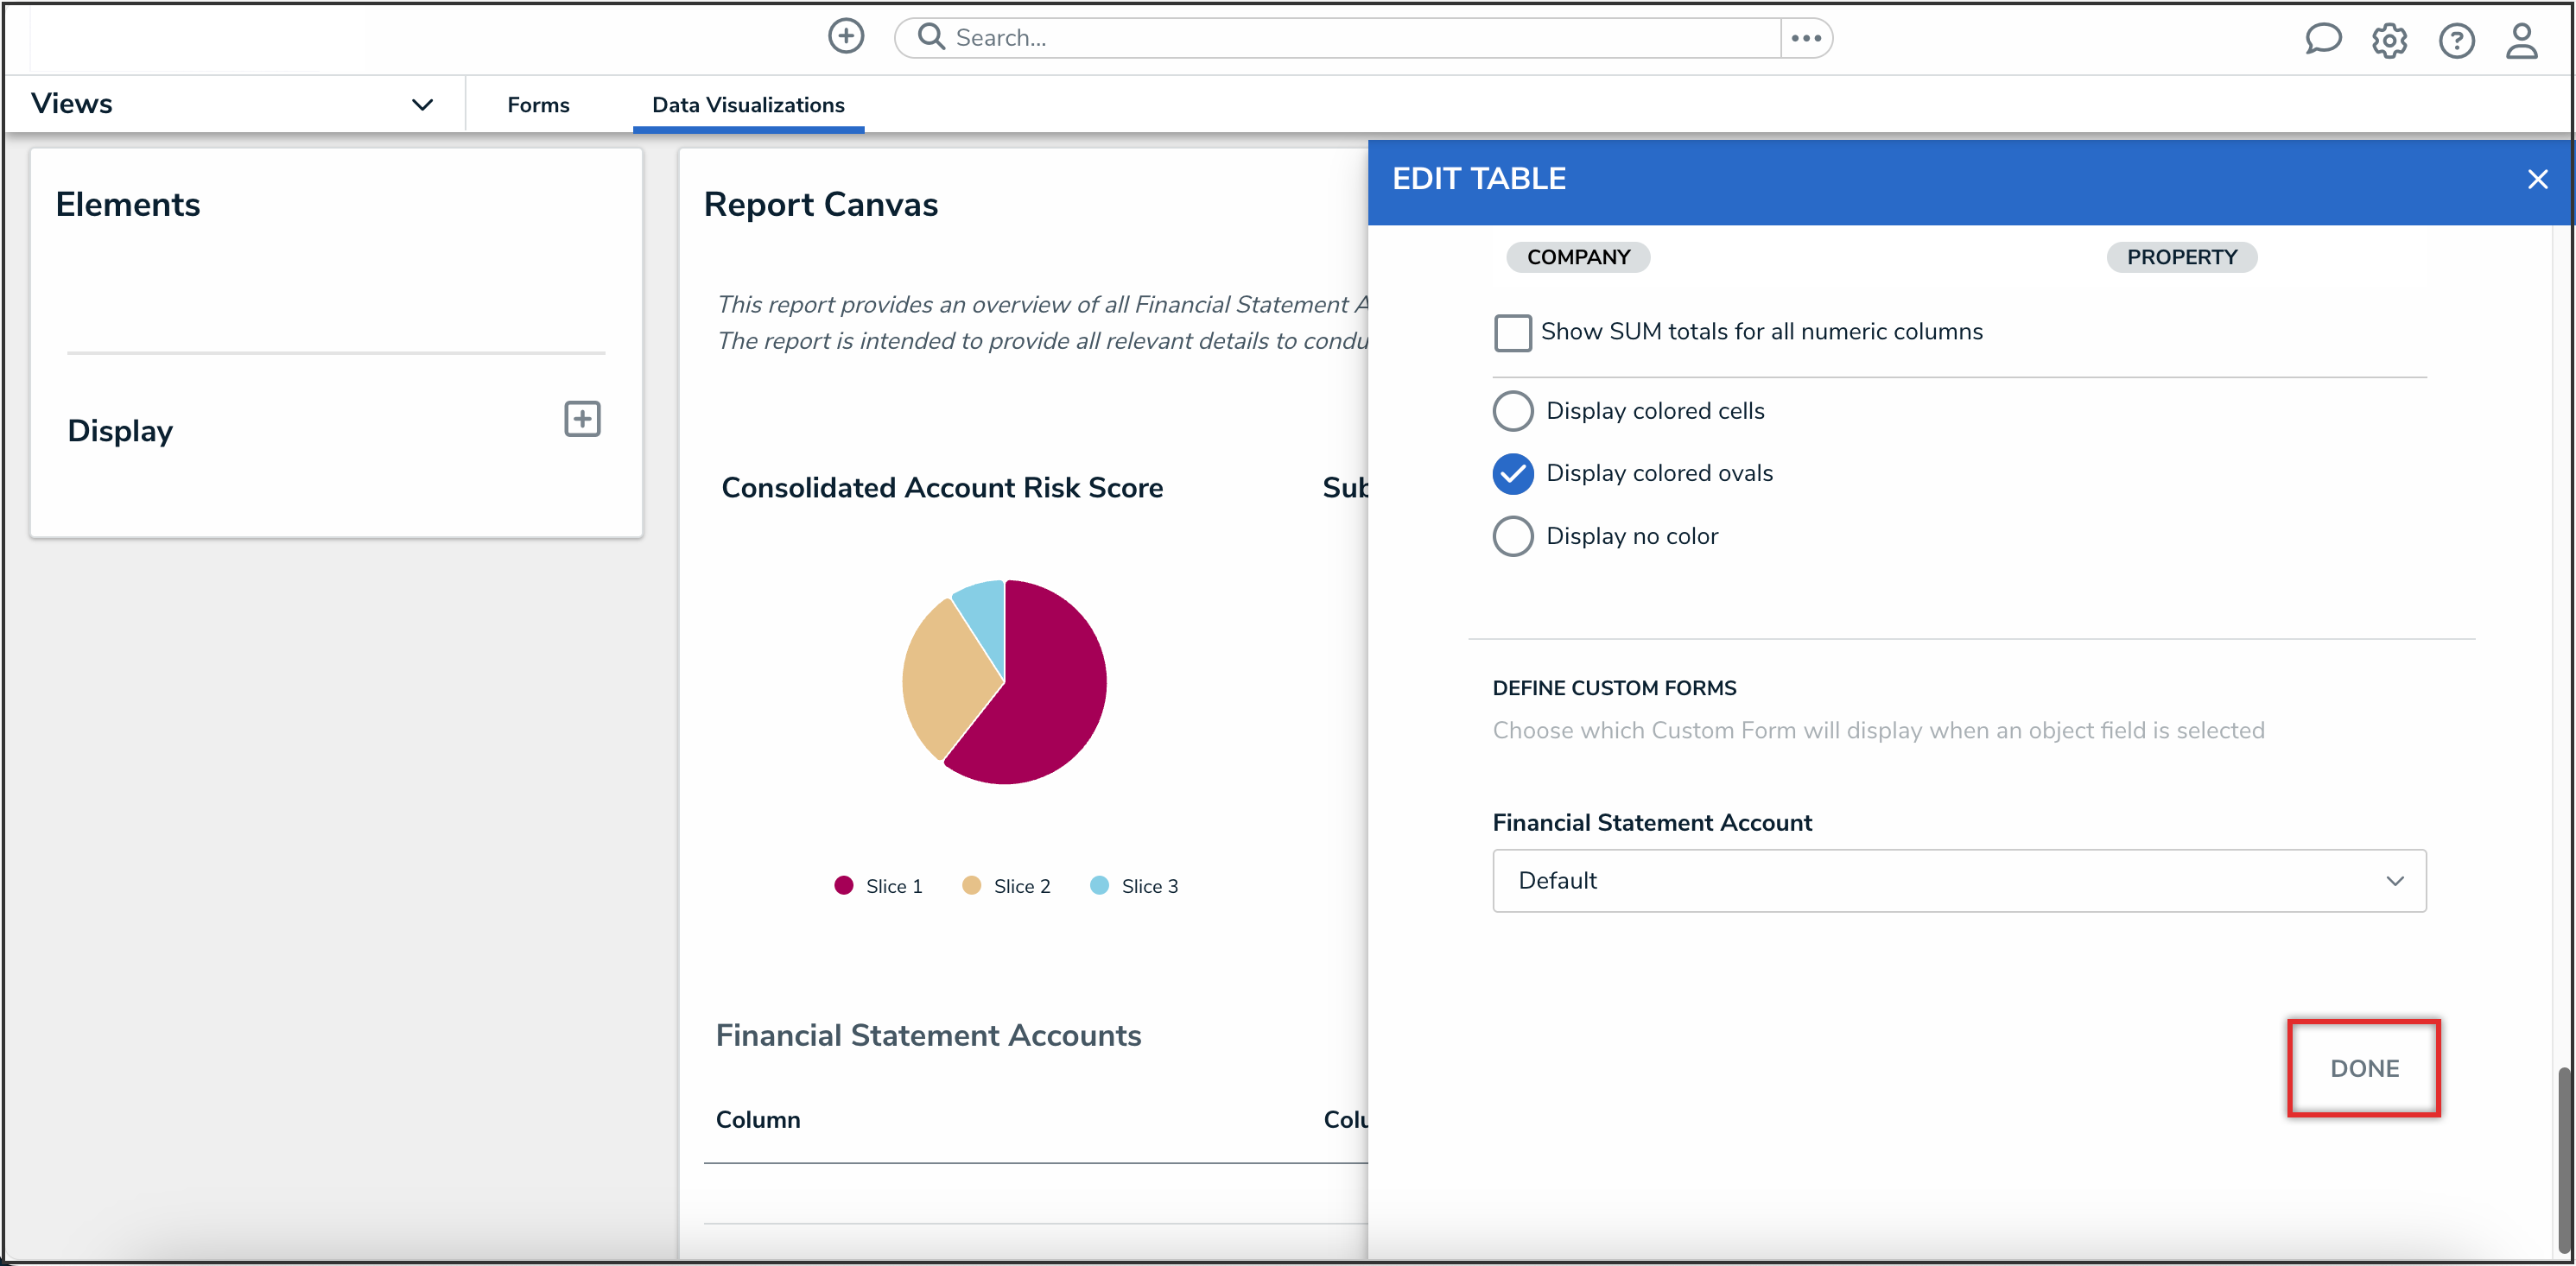Select Display colored cells option
Viewport: 2576px width, 1266px height.
coord(1512,411)
